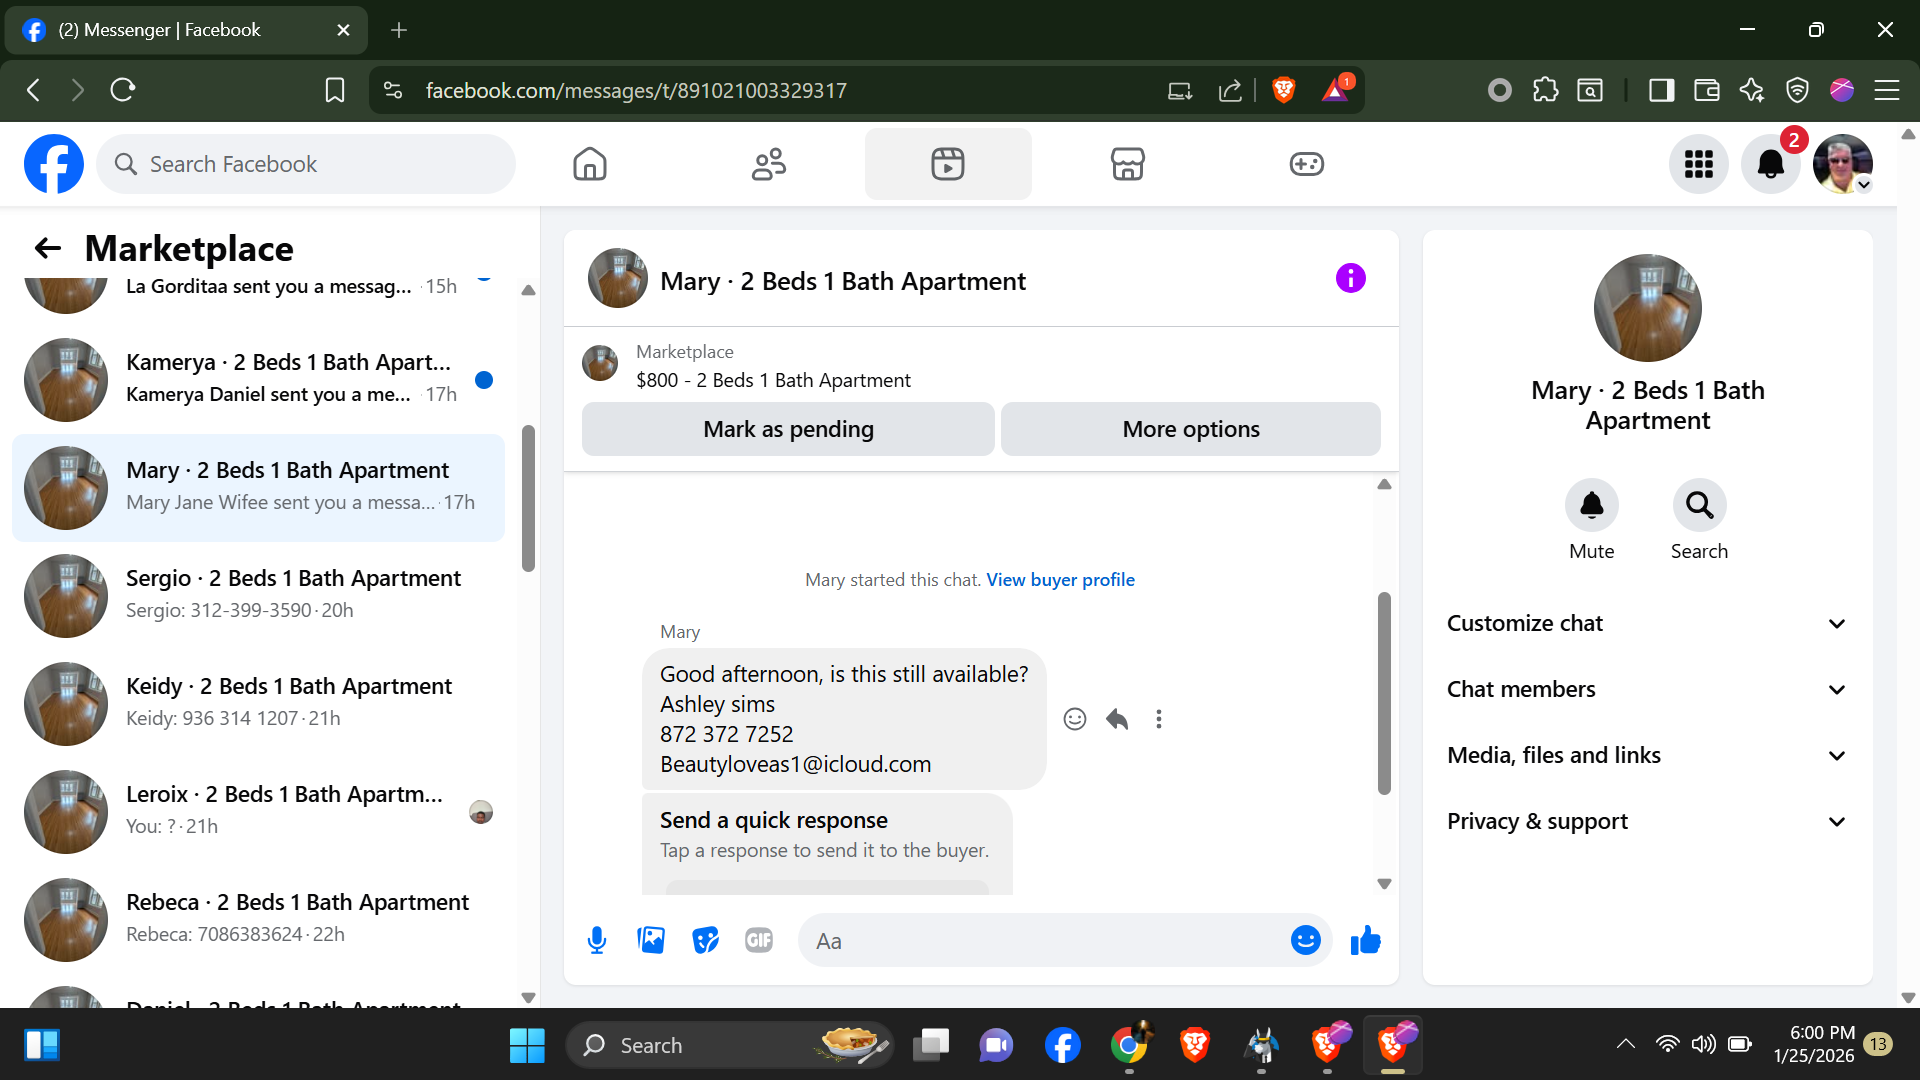
Task: Open Kamerya's 2 Beds 1 Bath chat
Action: pos(258,380)
